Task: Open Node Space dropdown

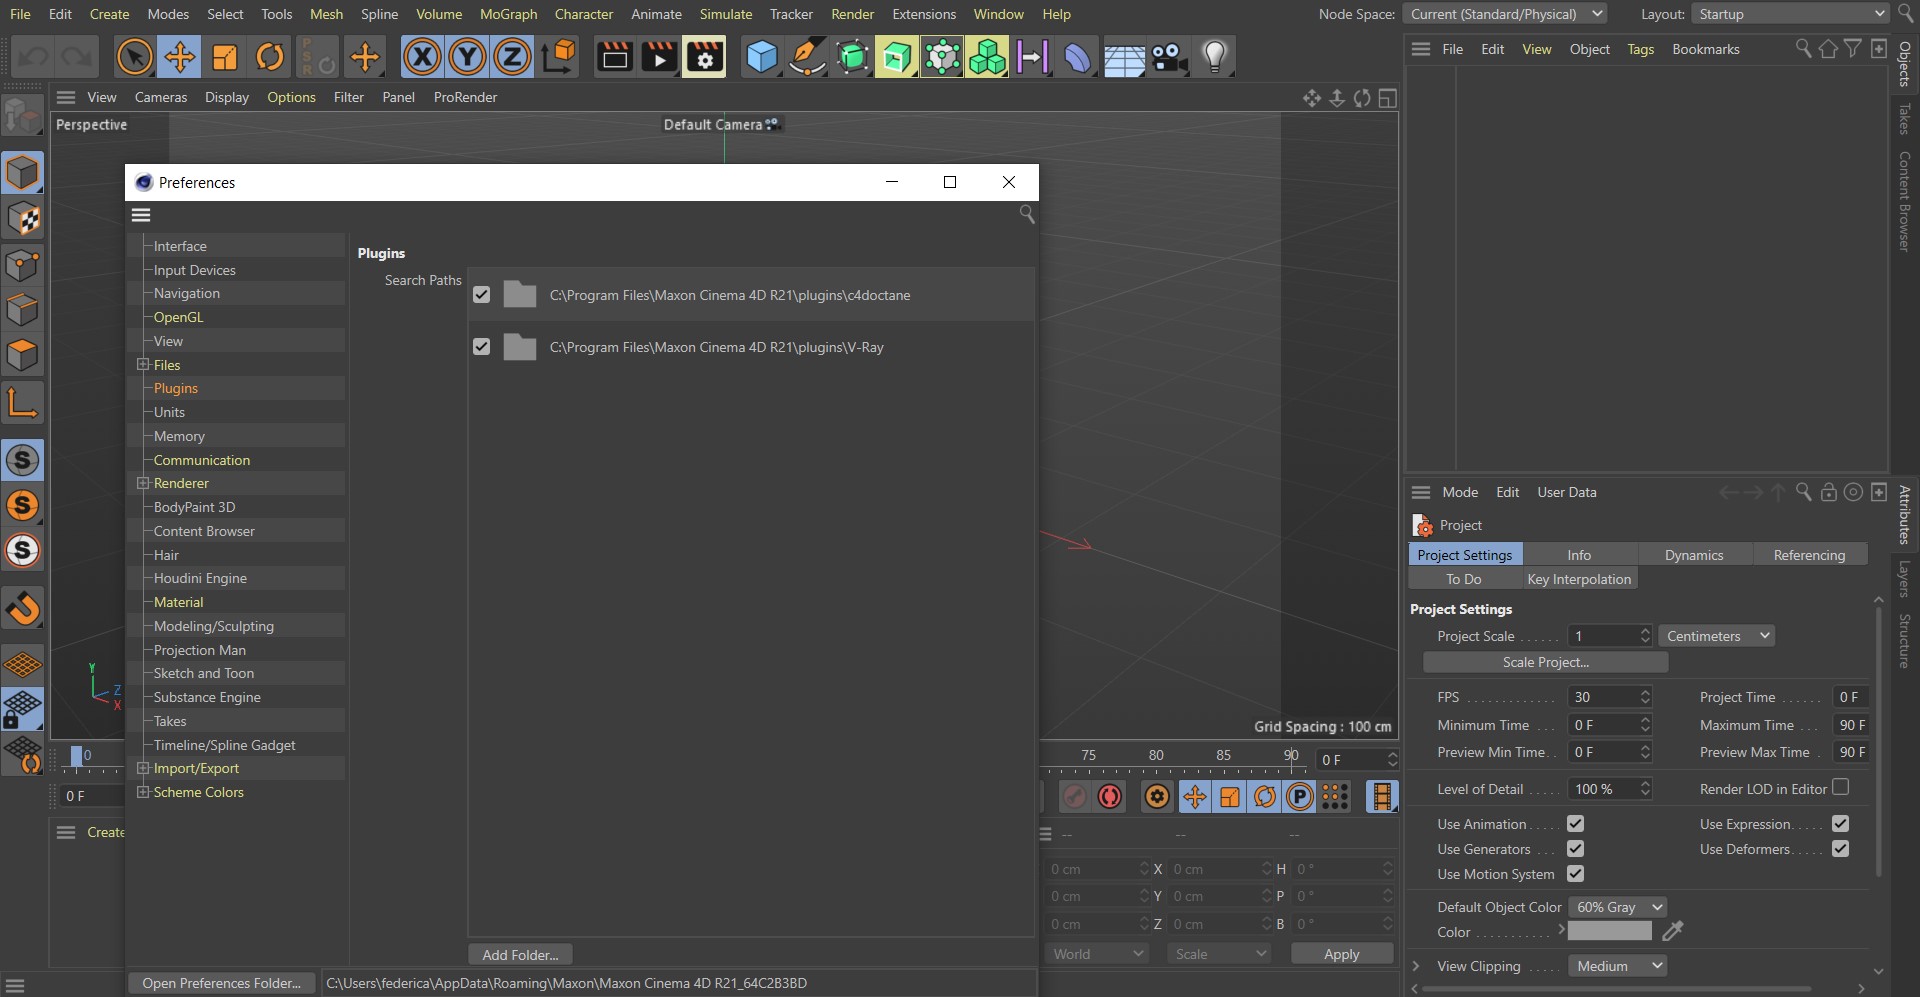Action: pyautogui.click(x=1505, y=14)
